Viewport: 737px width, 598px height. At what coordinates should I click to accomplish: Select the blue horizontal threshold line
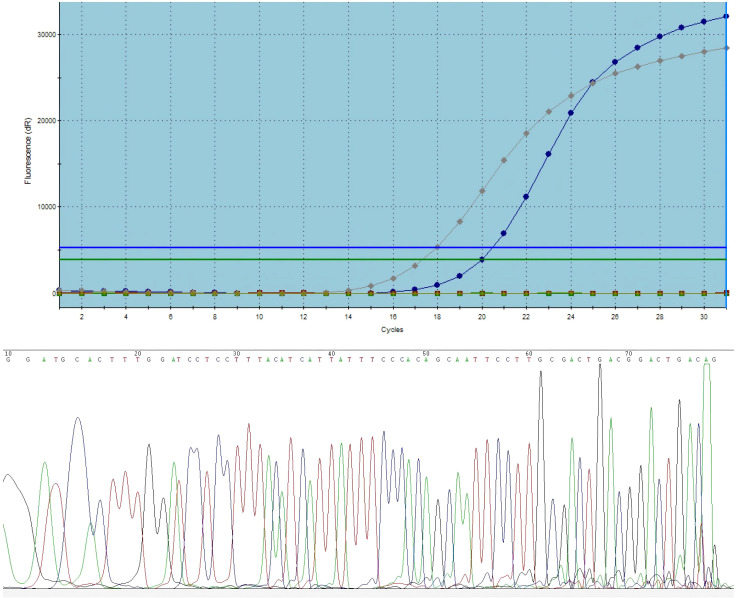pos(393,247)
